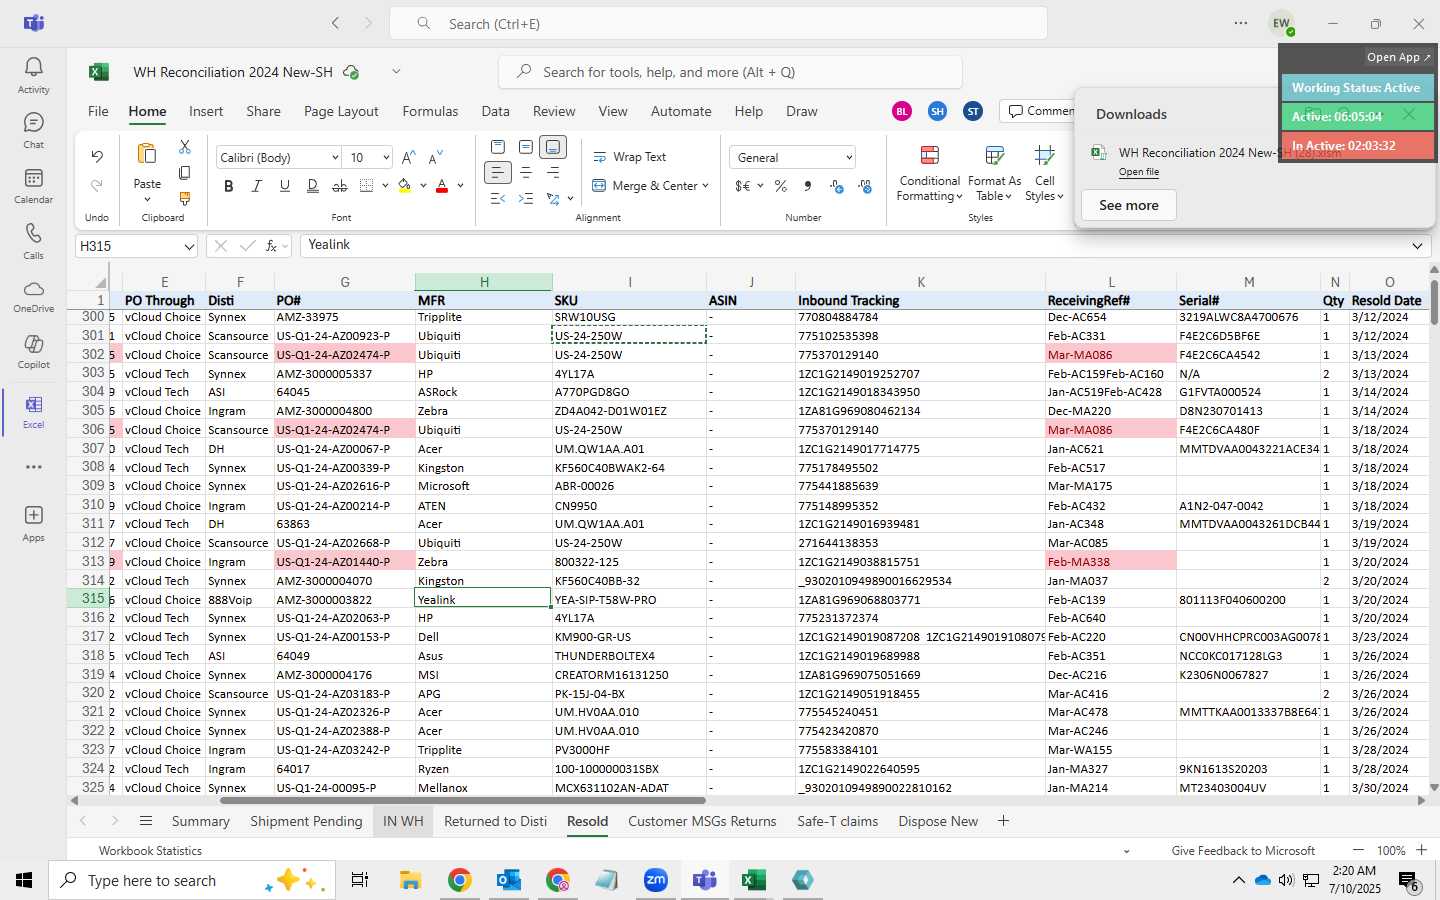1440x900 pixels.
Task: Click the zoom in plus control
Action: pos(1421,850)
